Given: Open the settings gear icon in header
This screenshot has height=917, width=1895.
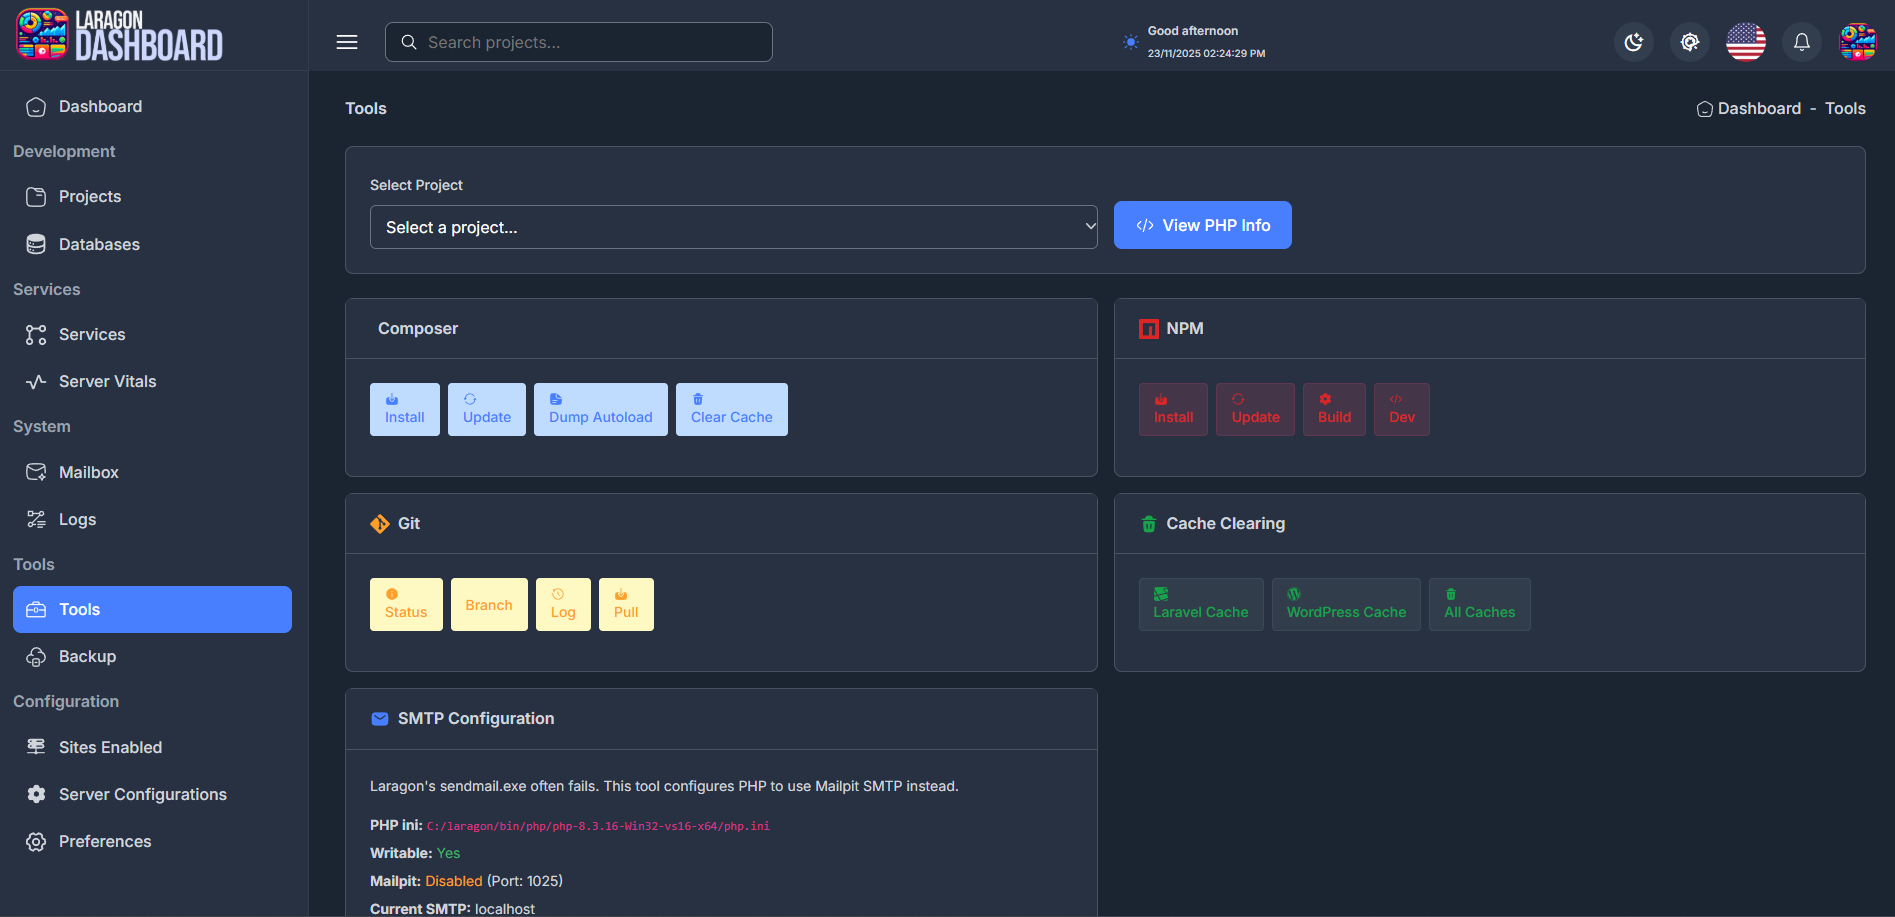Looking at the screenshot, I should coord(1689,42).
